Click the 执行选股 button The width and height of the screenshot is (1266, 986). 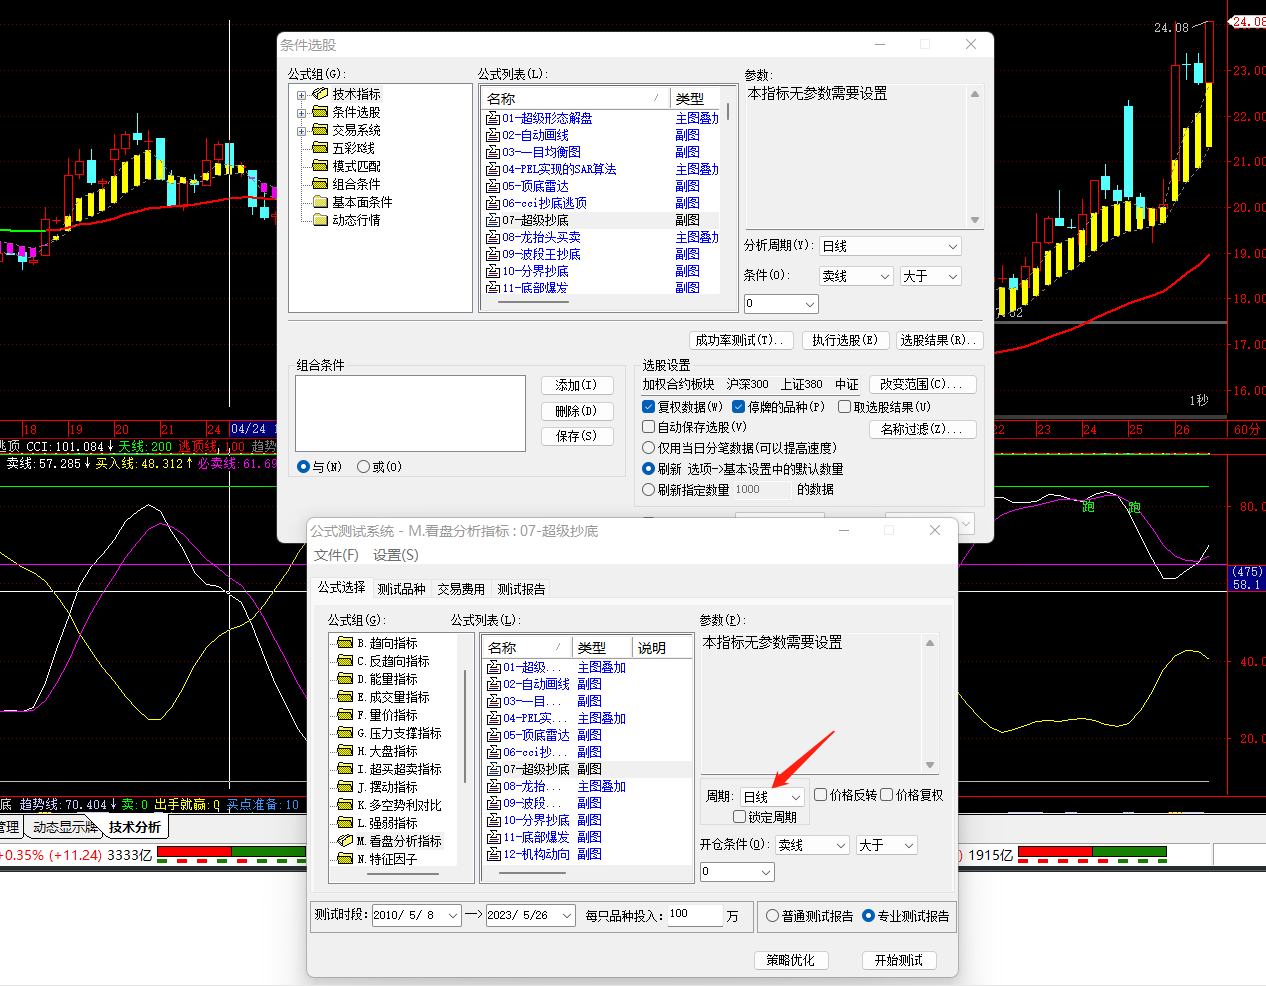(844, 340)
